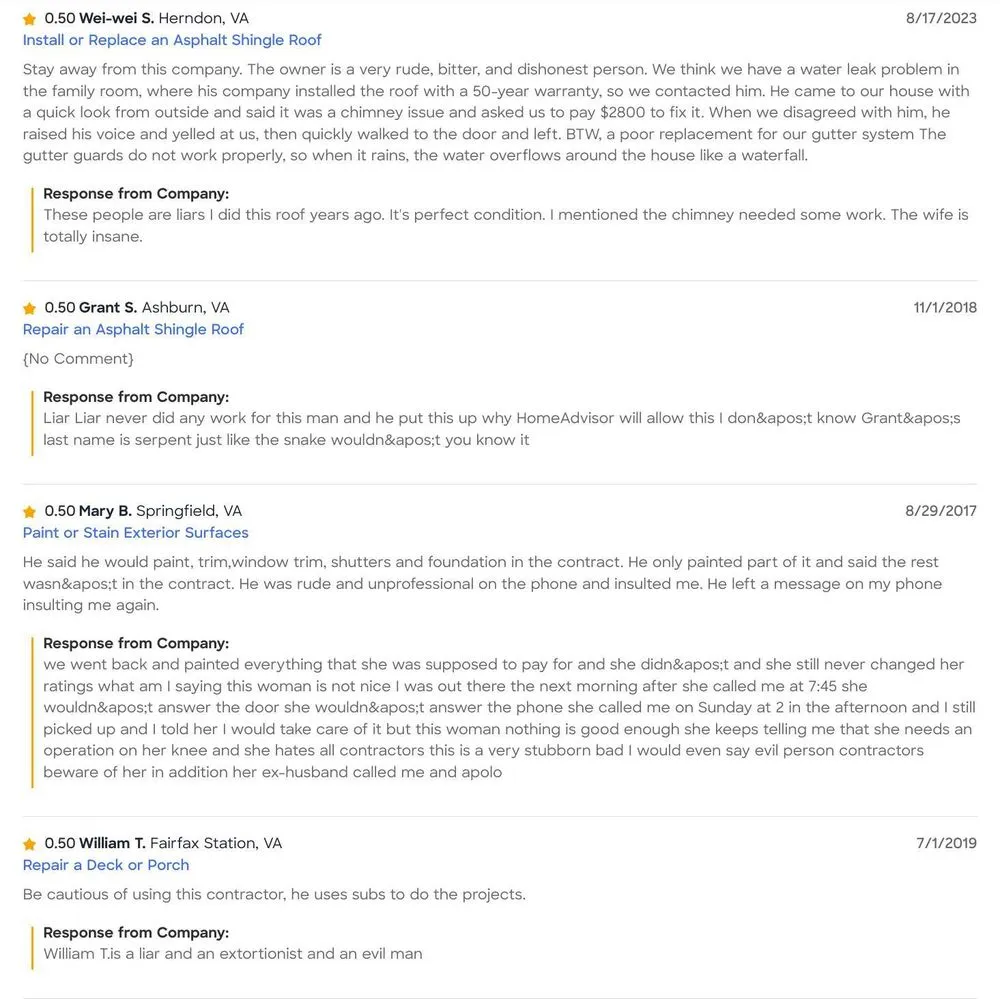Click the {No Comment} review text
Image resolution: width=1000 pixels, height=999 pixels.
point(78,359)
